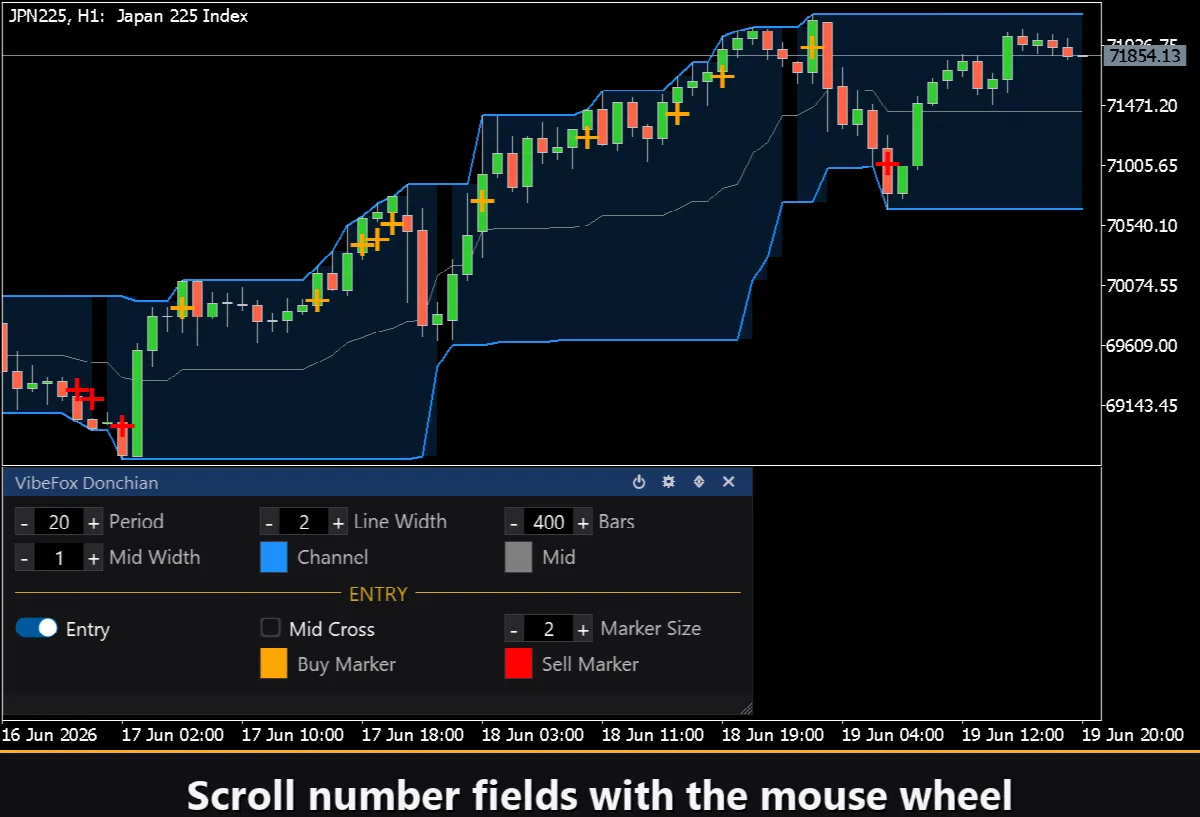Close the VibeFox Donchian panel
This screenshot has width=1200, height=817.
coord(729,482)
